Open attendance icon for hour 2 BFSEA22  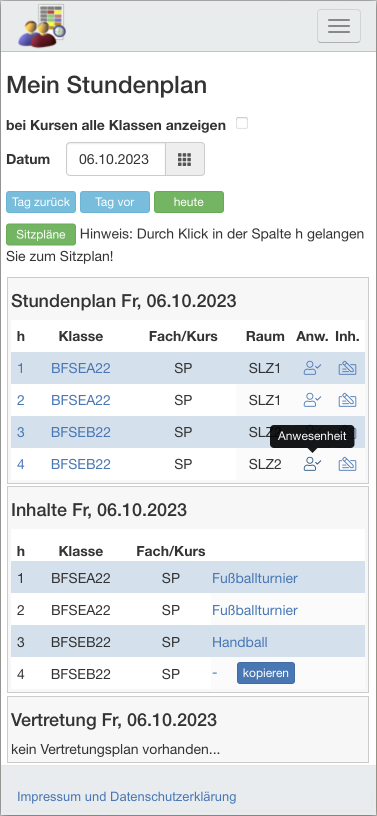(312, 400)
